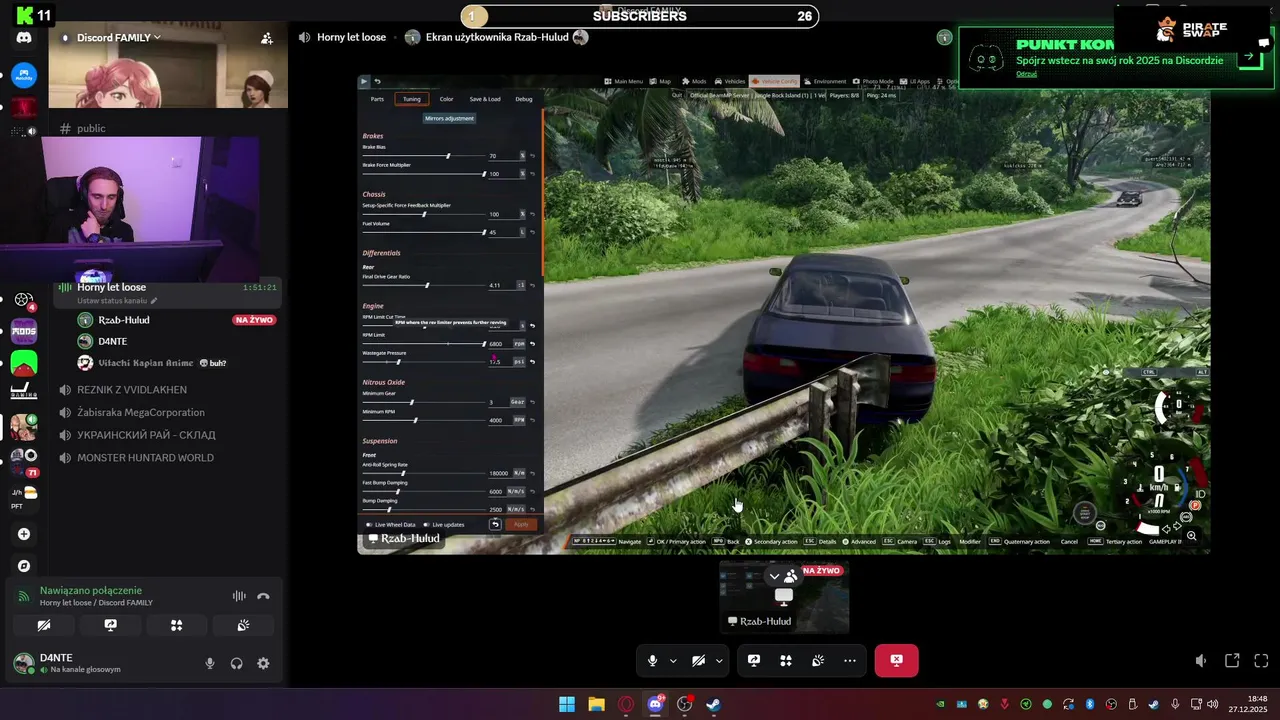Image resolution: width=1280 pixels, height=720 pixels.
Task: Dismiss the Odrzuć link in banner
Action: pyautogui.click(x=1026, y=74)
